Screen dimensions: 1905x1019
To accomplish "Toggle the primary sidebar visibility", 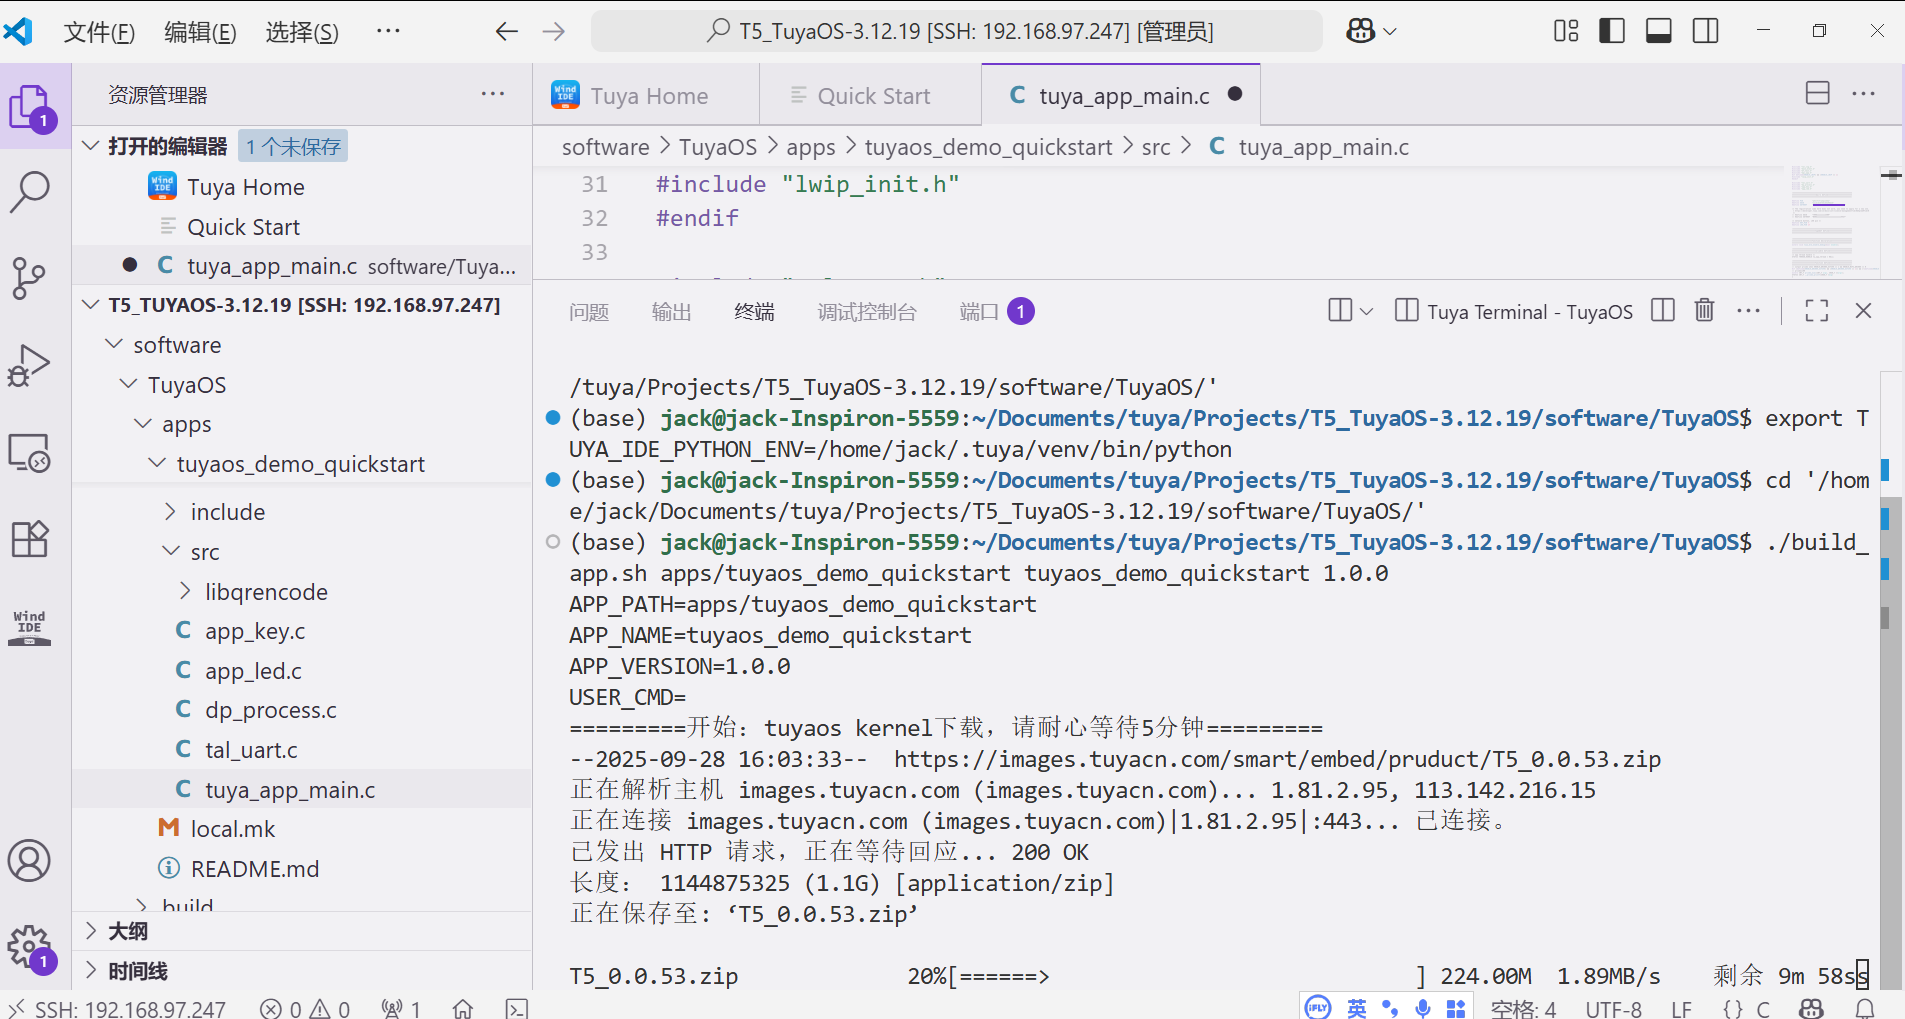I will point(1612,31).
